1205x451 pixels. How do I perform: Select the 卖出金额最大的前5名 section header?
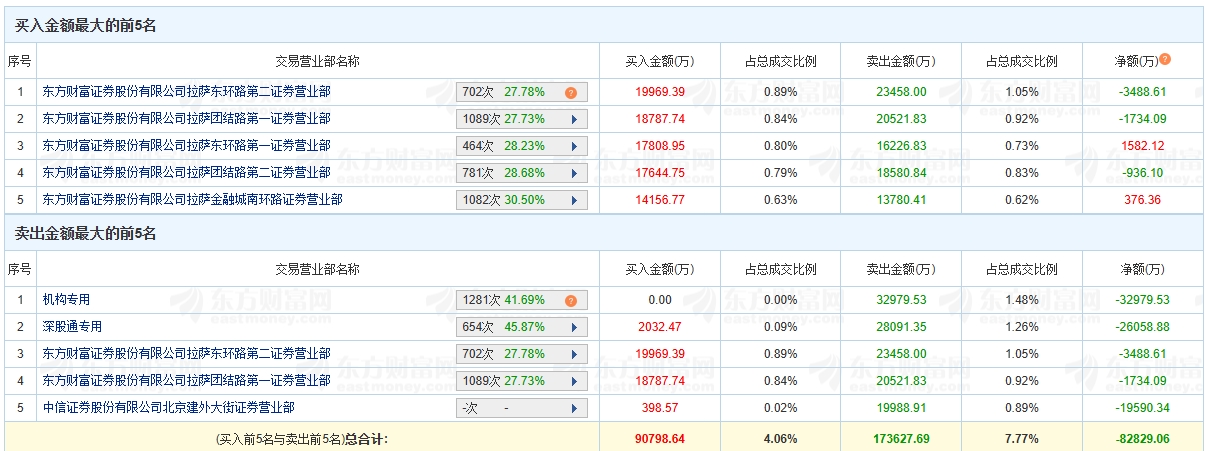pos(85,234)
